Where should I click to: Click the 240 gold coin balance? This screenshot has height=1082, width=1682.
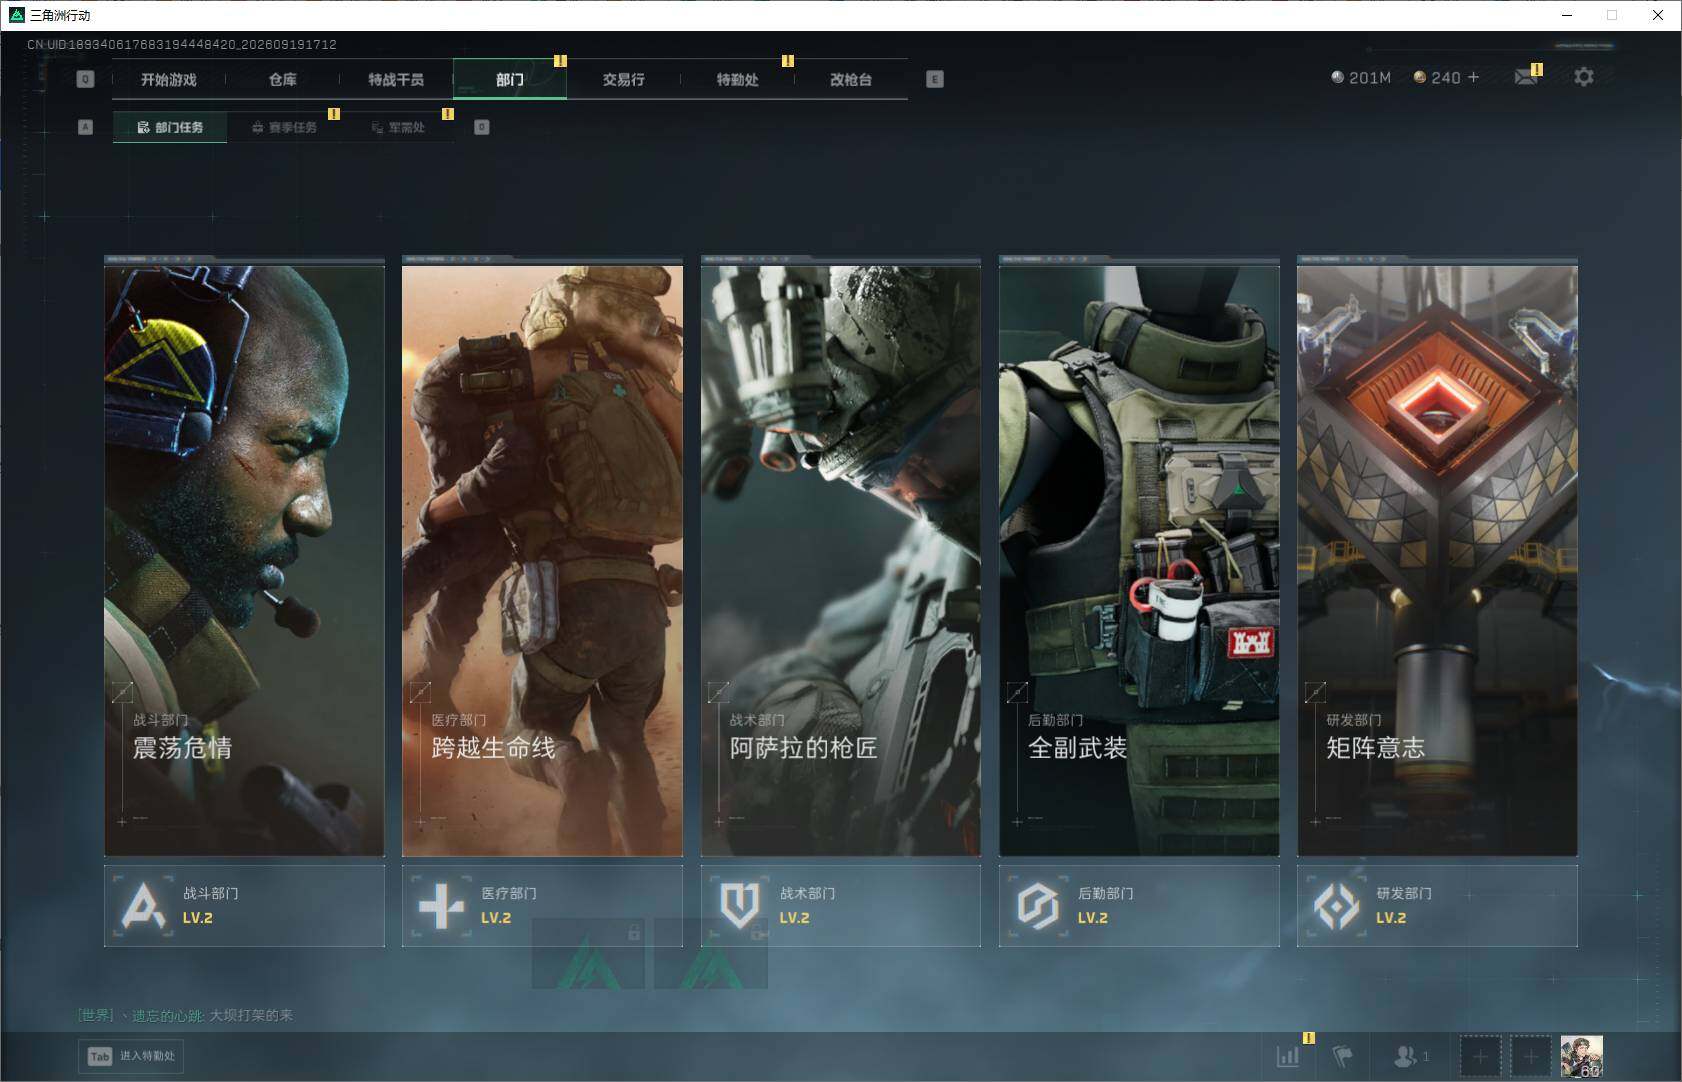pos(1437,77)
